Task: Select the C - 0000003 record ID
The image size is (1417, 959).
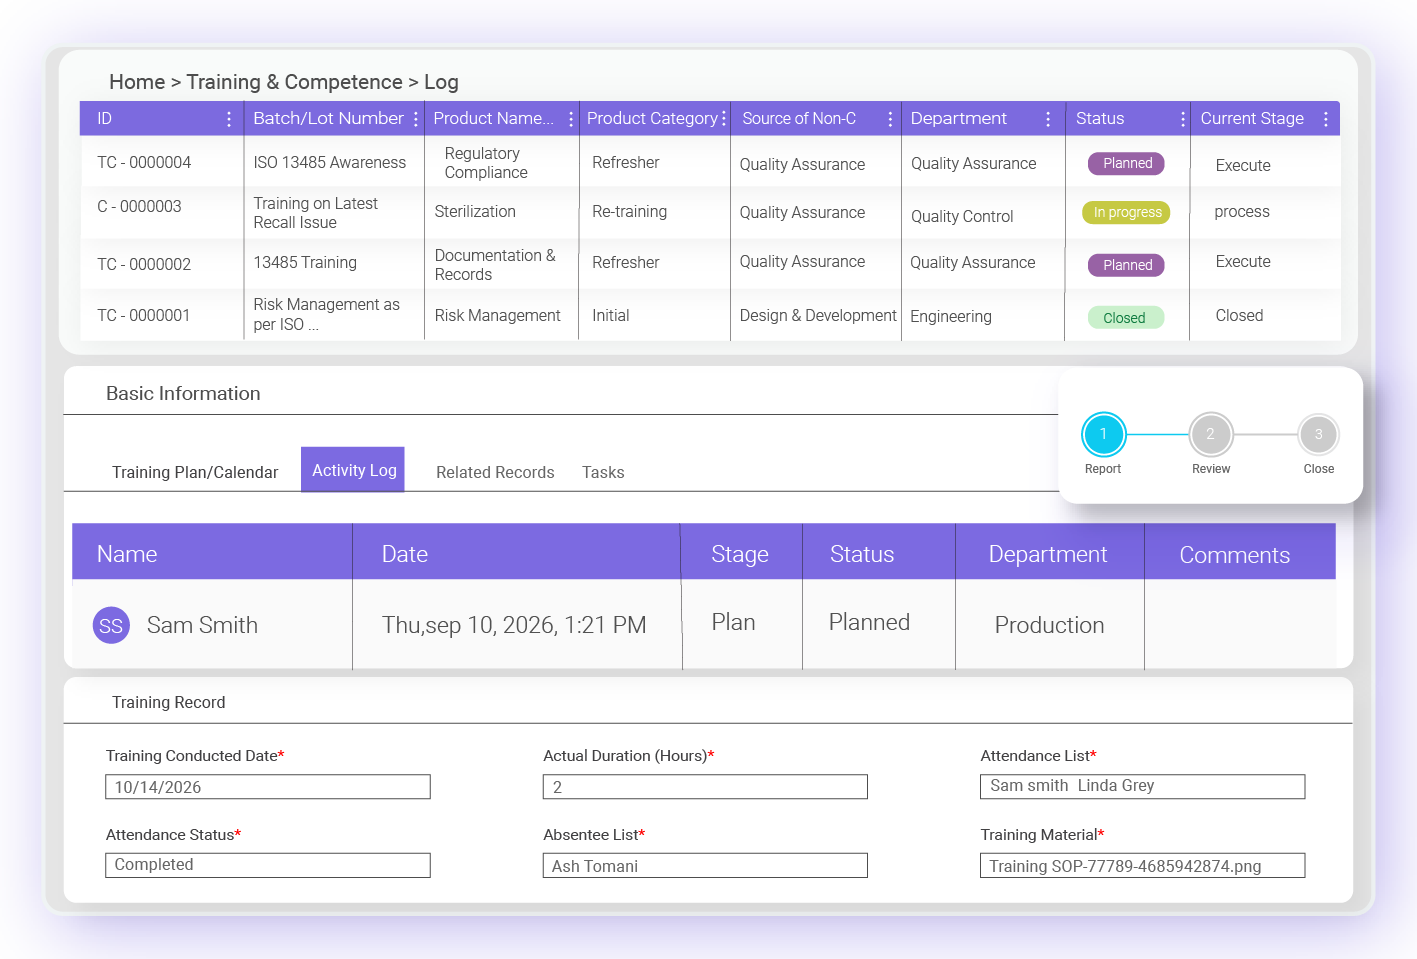Action: pyautogui.click(x=139, y=206)
